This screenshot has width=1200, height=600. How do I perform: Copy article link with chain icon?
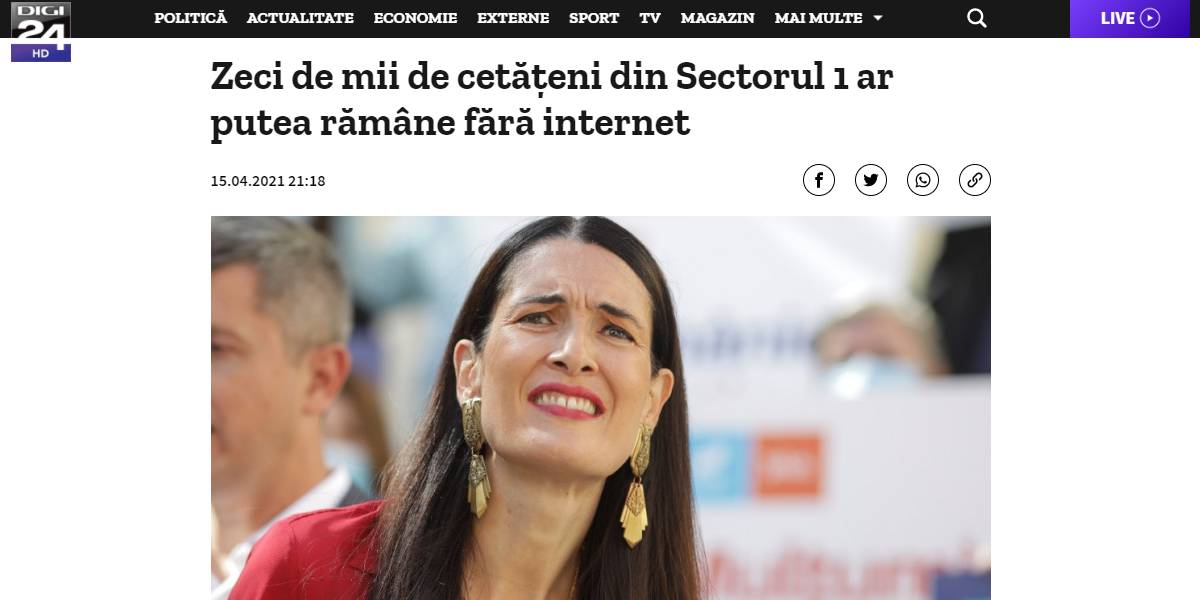[x=975, y=180]
